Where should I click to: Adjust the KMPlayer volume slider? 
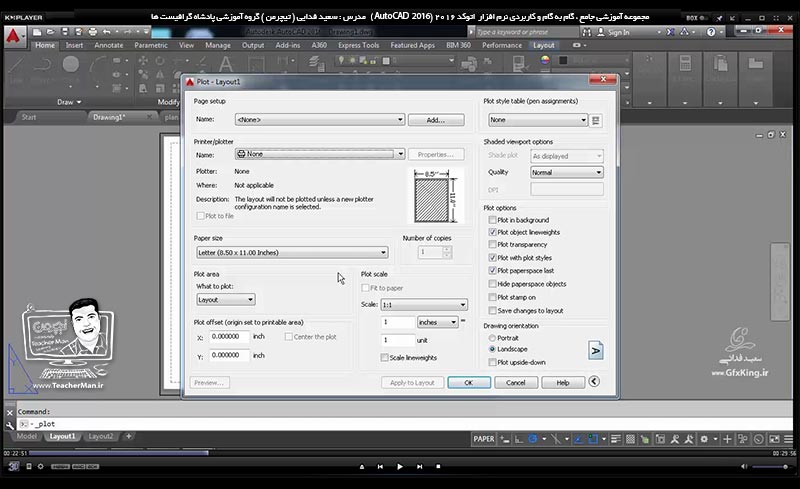pyautogui.click(x=770, y=467)
